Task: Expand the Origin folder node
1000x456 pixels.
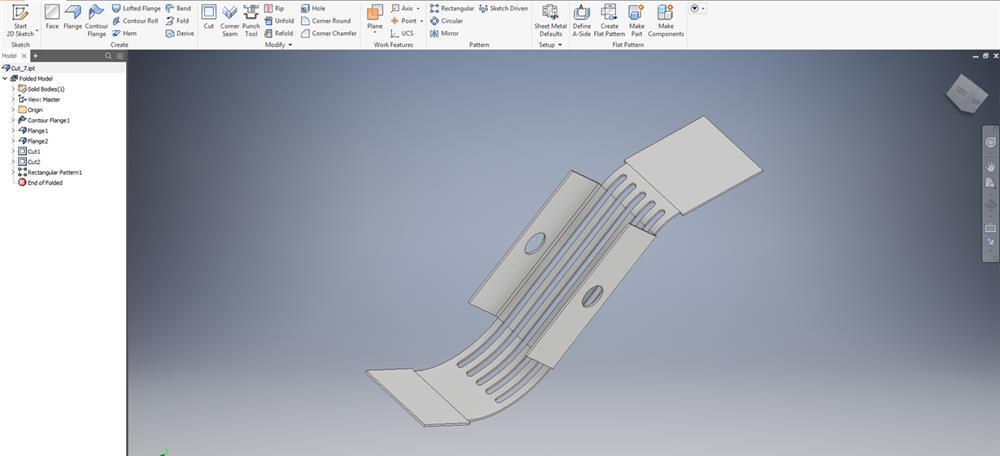Action: (x=13, y=110)
